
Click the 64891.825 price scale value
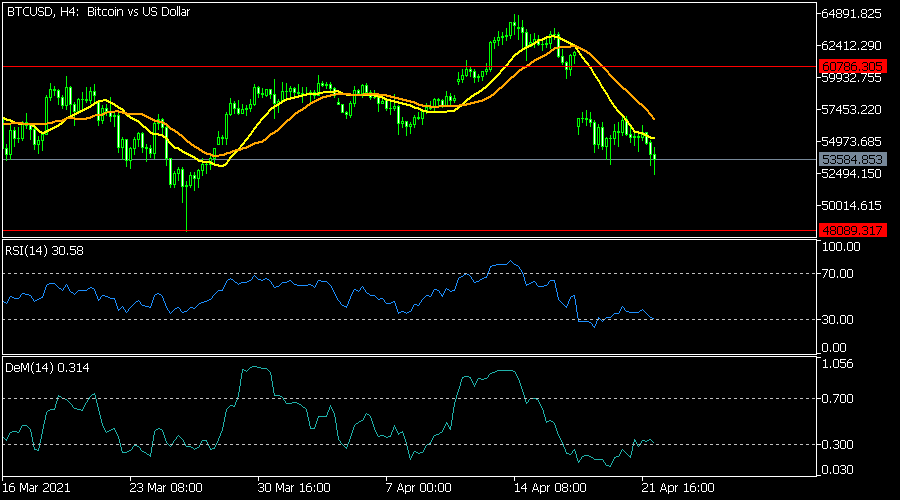[x=852, y=14]
